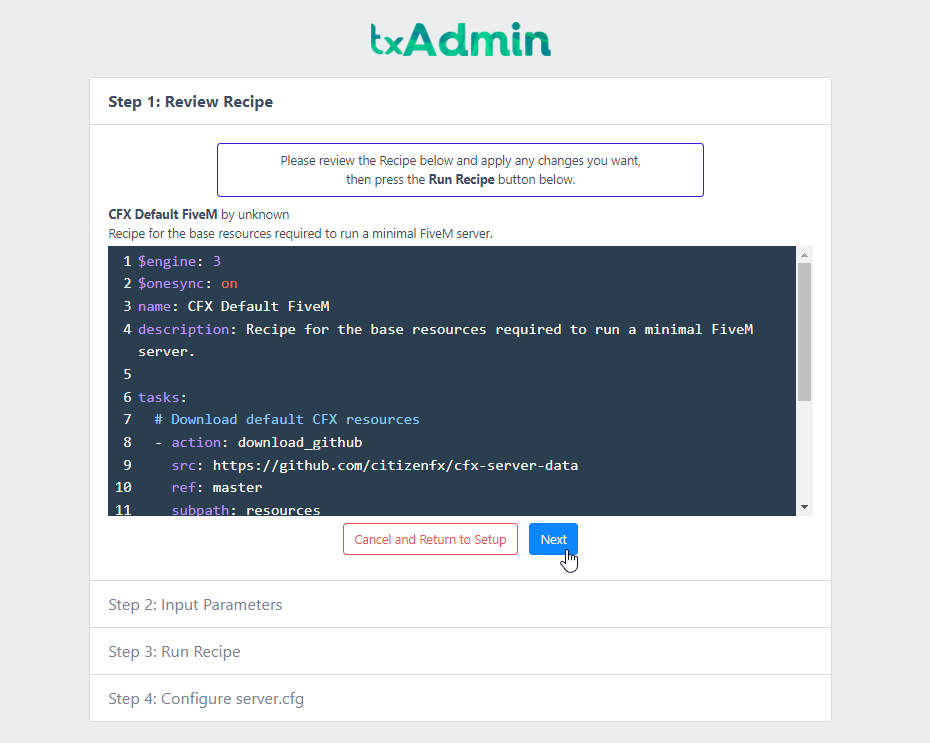Click the 'Please review the Recipe' notice box
This screenshot has height=743, width=930.
pyautogui.click(x=460, y=170)
